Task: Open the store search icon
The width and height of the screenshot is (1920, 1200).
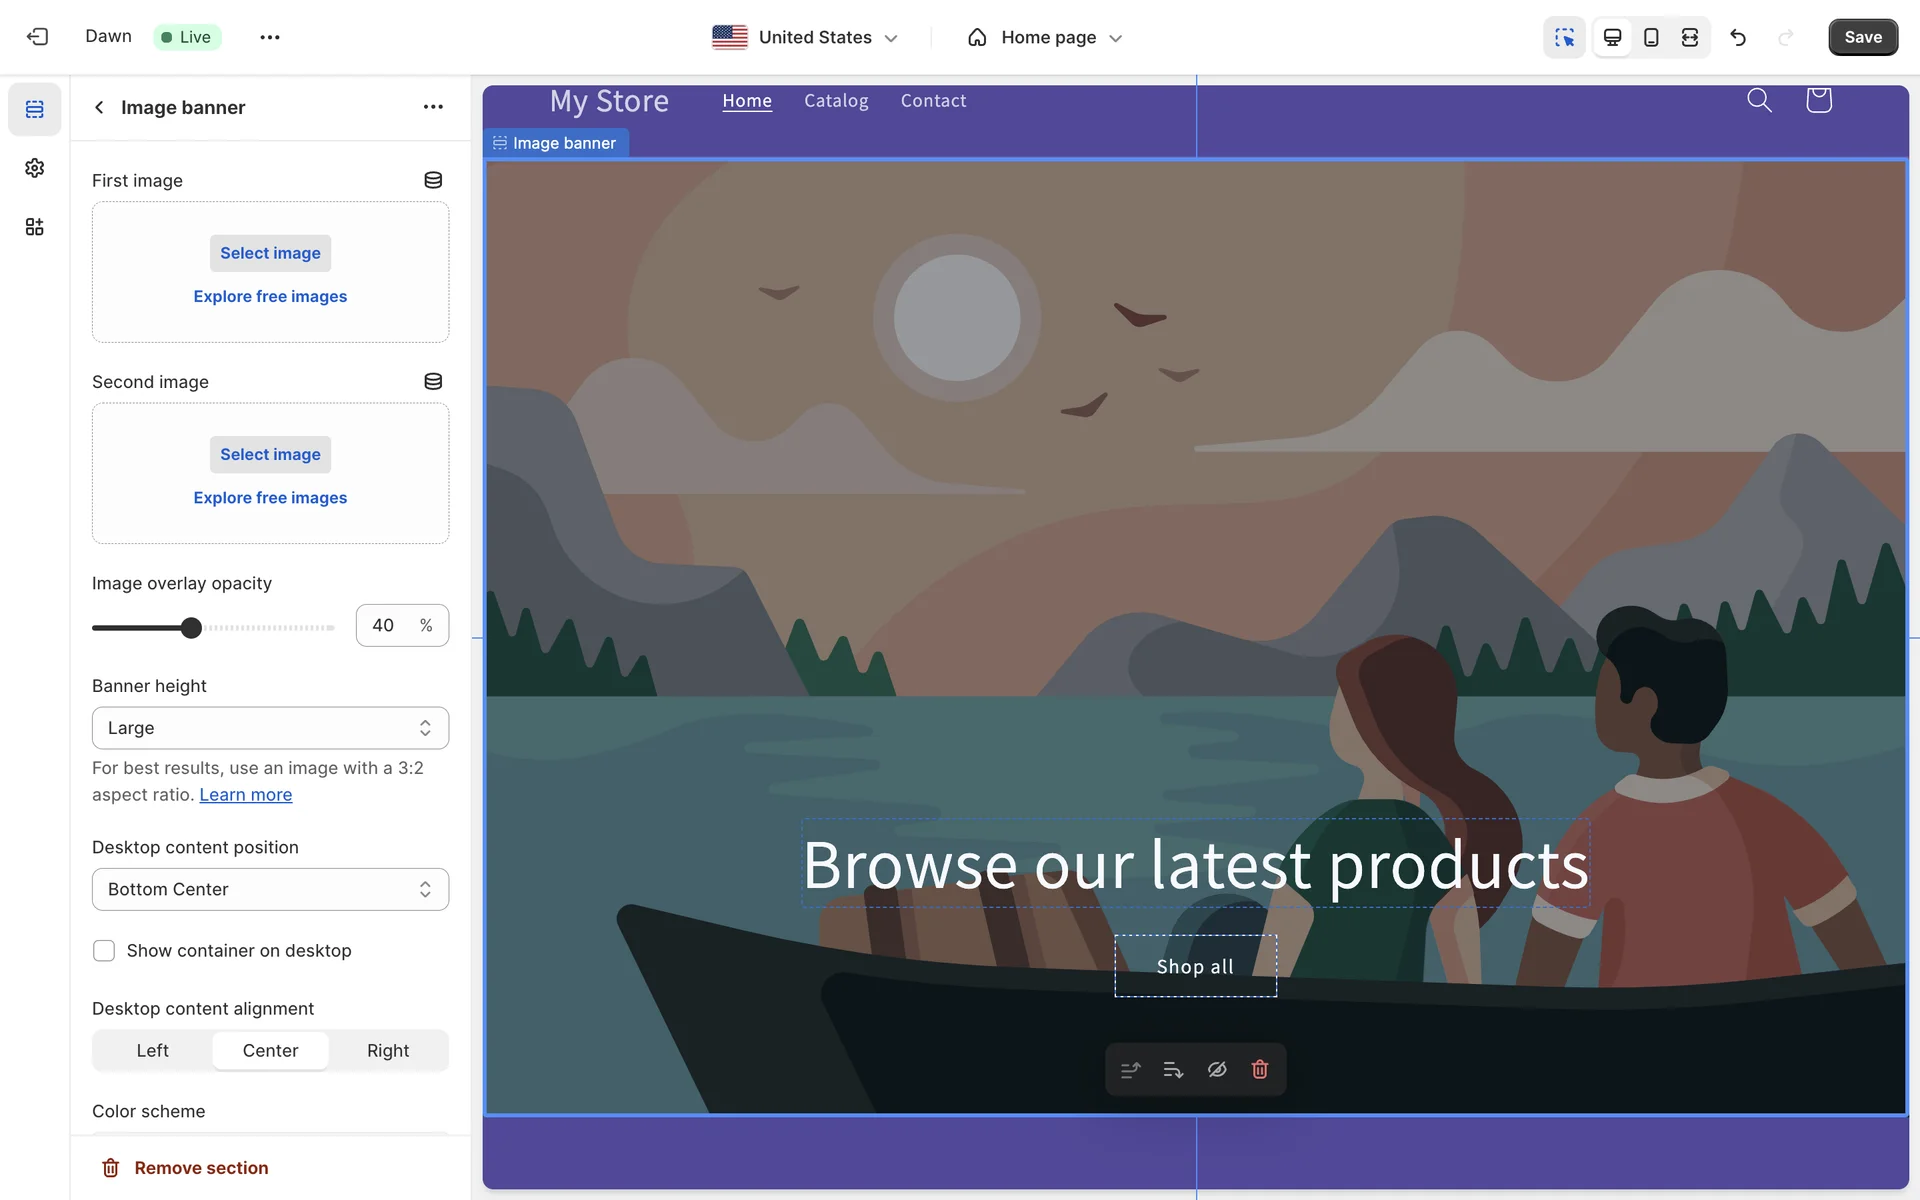Action: tap(1759, 100)
